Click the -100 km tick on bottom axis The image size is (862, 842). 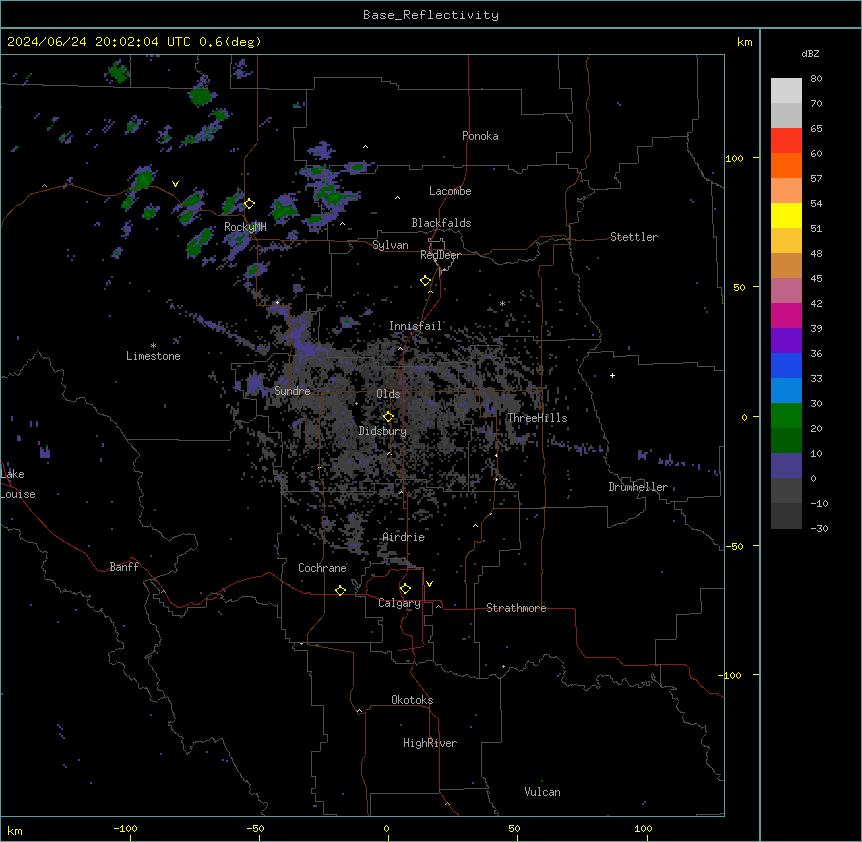126,829
